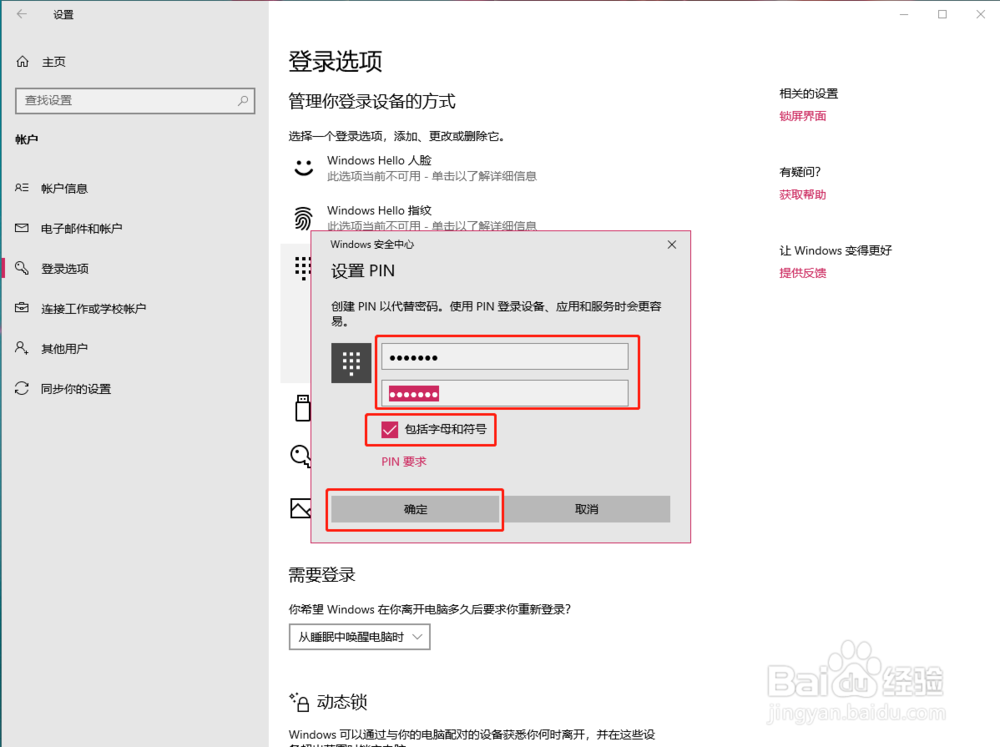The image size is (1000, 747).
Task: Select 其他用户 in the sidebar
Action: 64,348
